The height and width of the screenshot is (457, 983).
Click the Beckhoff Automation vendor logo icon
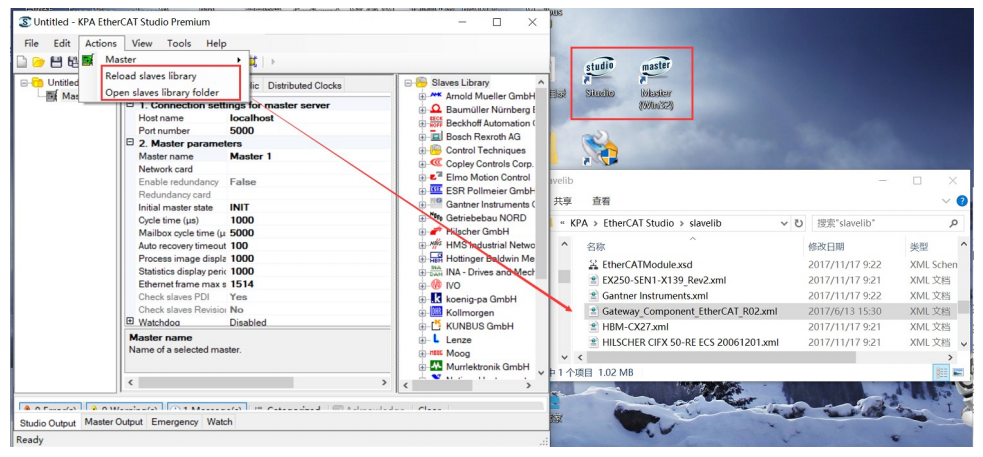[436, 123]
